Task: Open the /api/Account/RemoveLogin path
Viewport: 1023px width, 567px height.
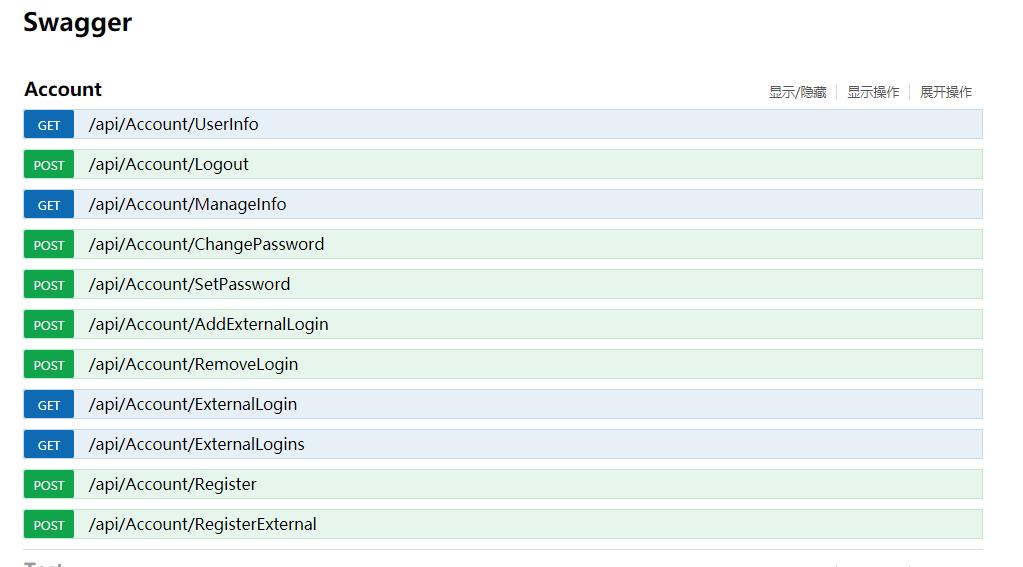Action: [x=193, y=365]
